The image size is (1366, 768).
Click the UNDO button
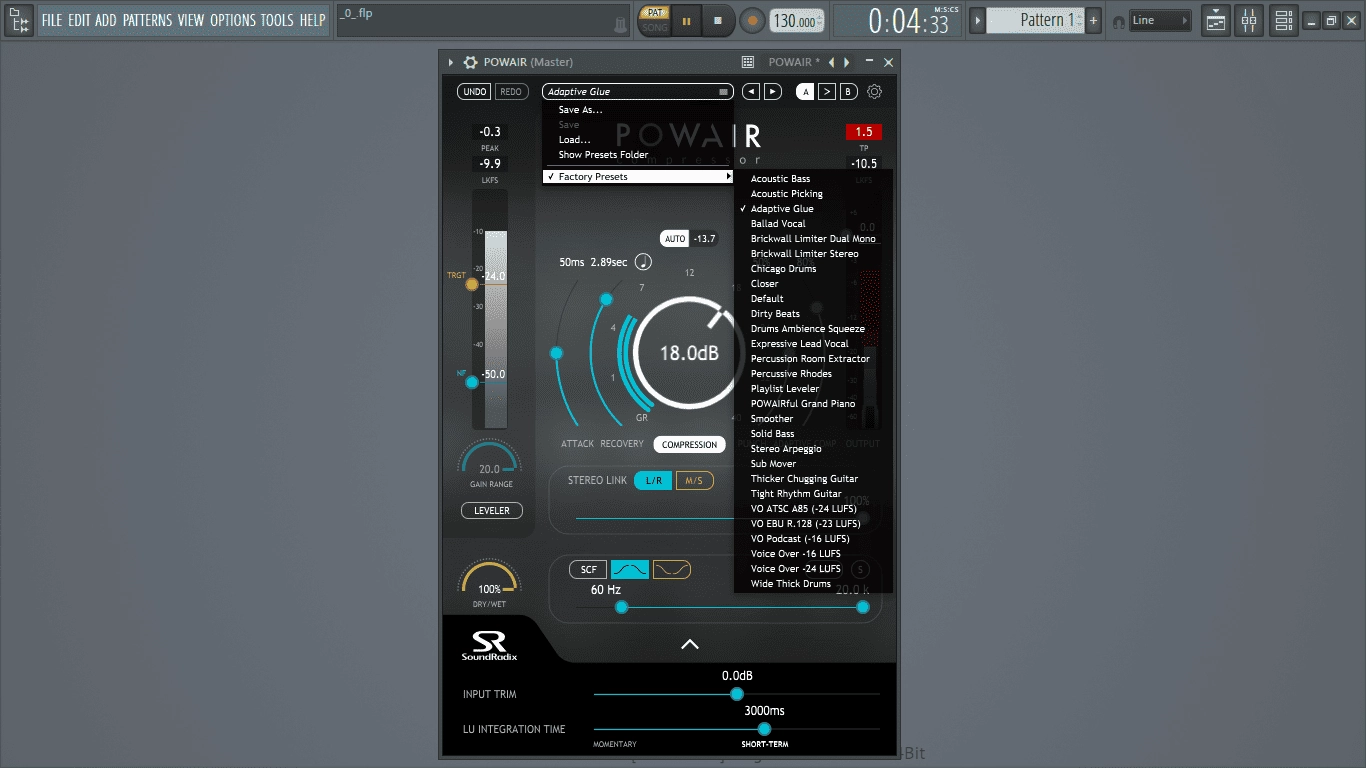[x=475, y=92]
